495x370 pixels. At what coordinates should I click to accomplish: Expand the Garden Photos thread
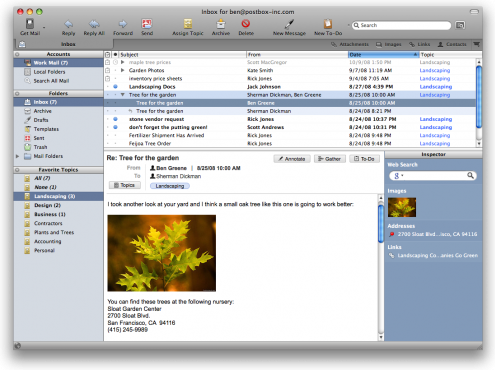pyautogui.click(x=123, y=70)
